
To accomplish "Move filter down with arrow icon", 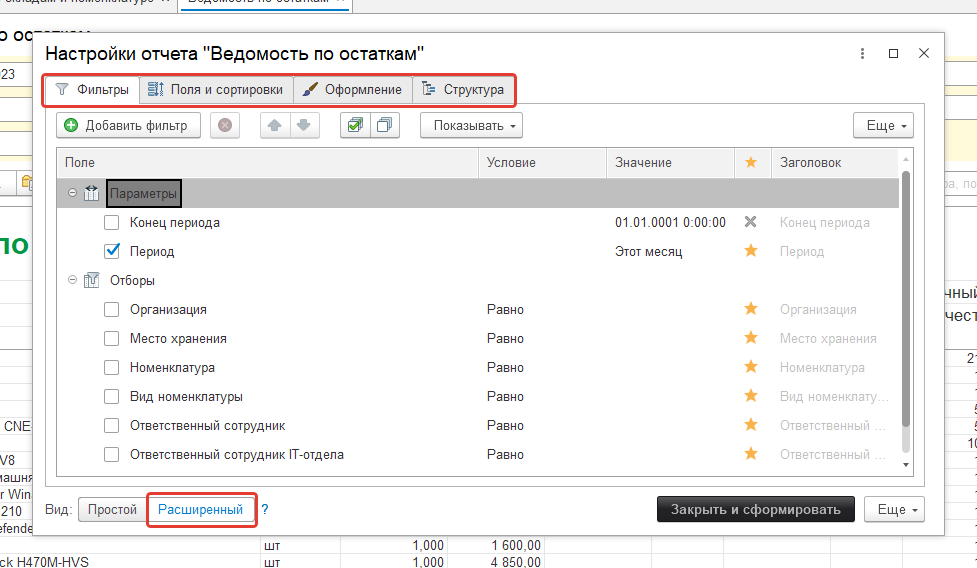I will pyautogui.click(x=304, y=125).
